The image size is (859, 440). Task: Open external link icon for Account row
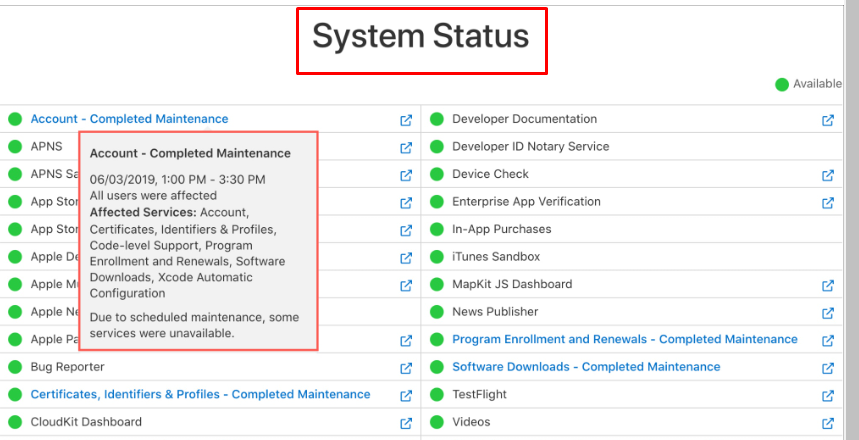406,120
